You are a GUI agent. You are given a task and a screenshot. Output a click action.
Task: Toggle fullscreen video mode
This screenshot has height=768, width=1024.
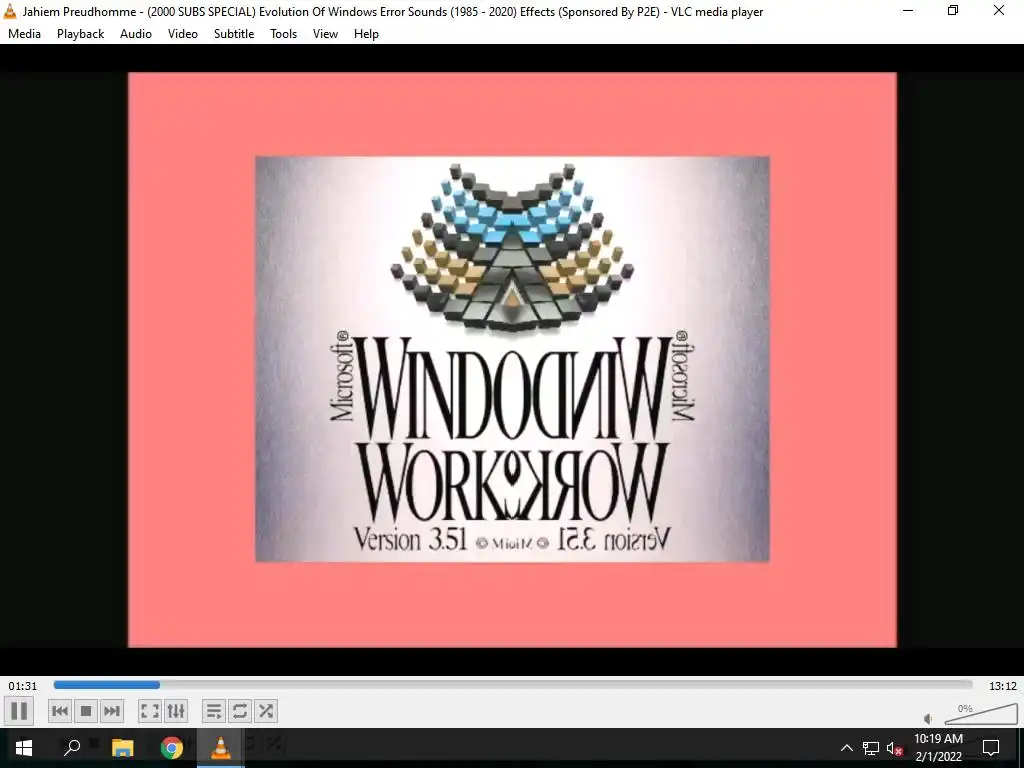[x=150, y=711]
